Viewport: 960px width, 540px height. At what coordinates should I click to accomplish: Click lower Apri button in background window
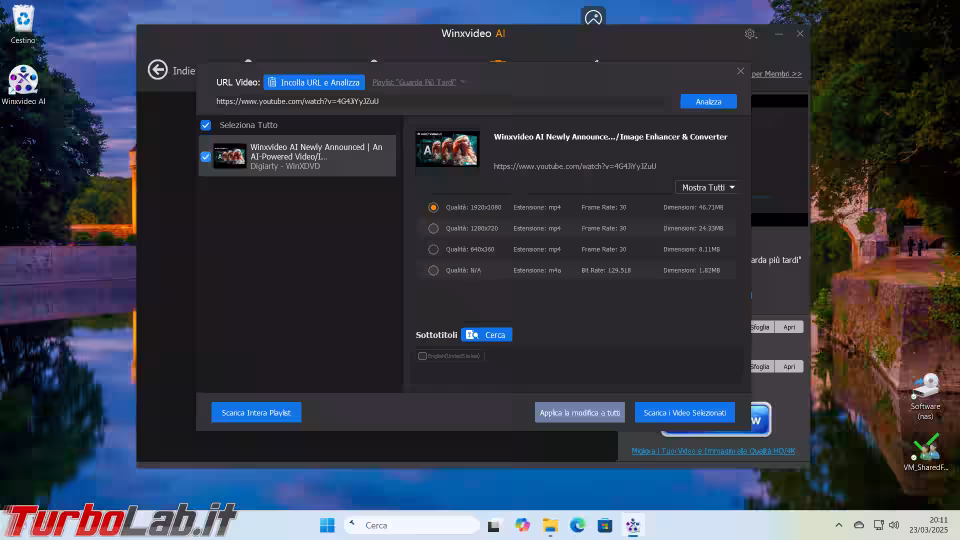tap(789, 366)
